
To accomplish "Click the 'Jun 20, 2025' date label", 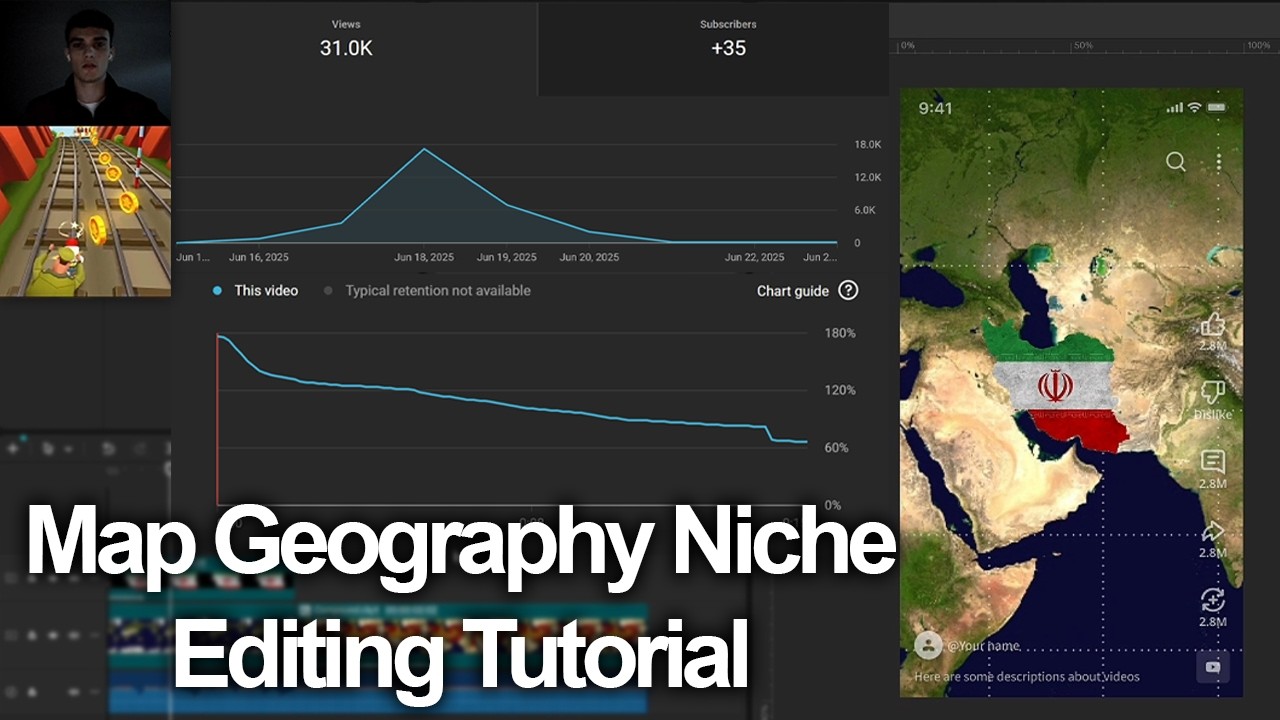I will click(589, 257).
